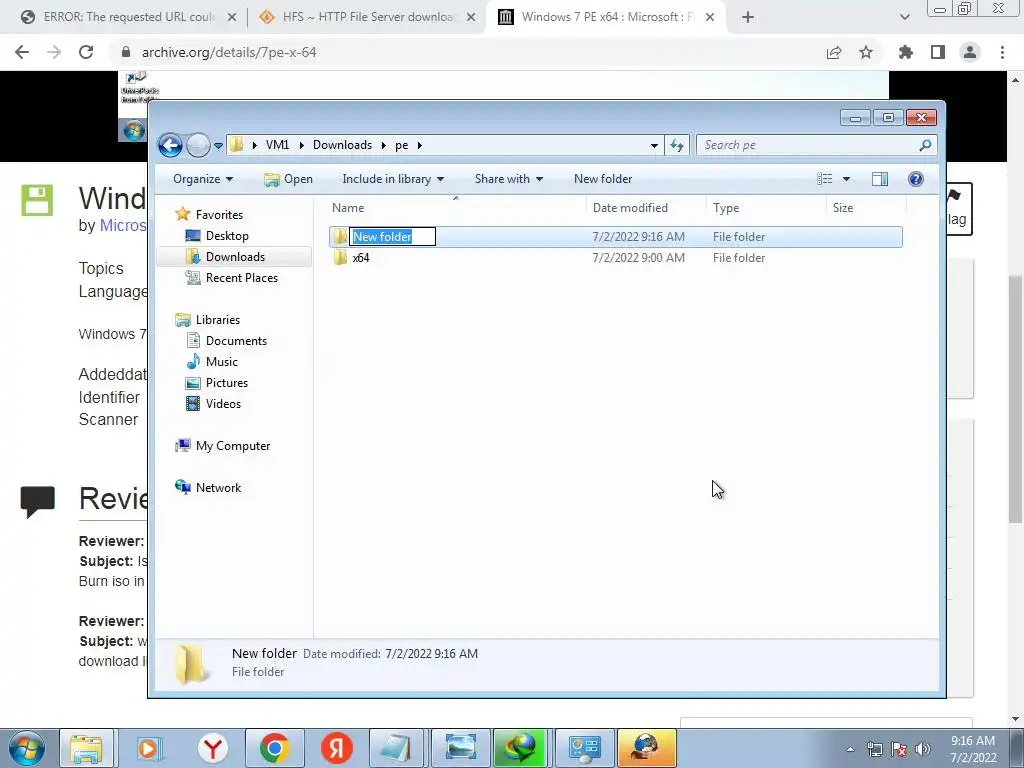Viewport: 1024px width, 768px height.
Task: Open the Include in library menu
Action: [392, 179]
